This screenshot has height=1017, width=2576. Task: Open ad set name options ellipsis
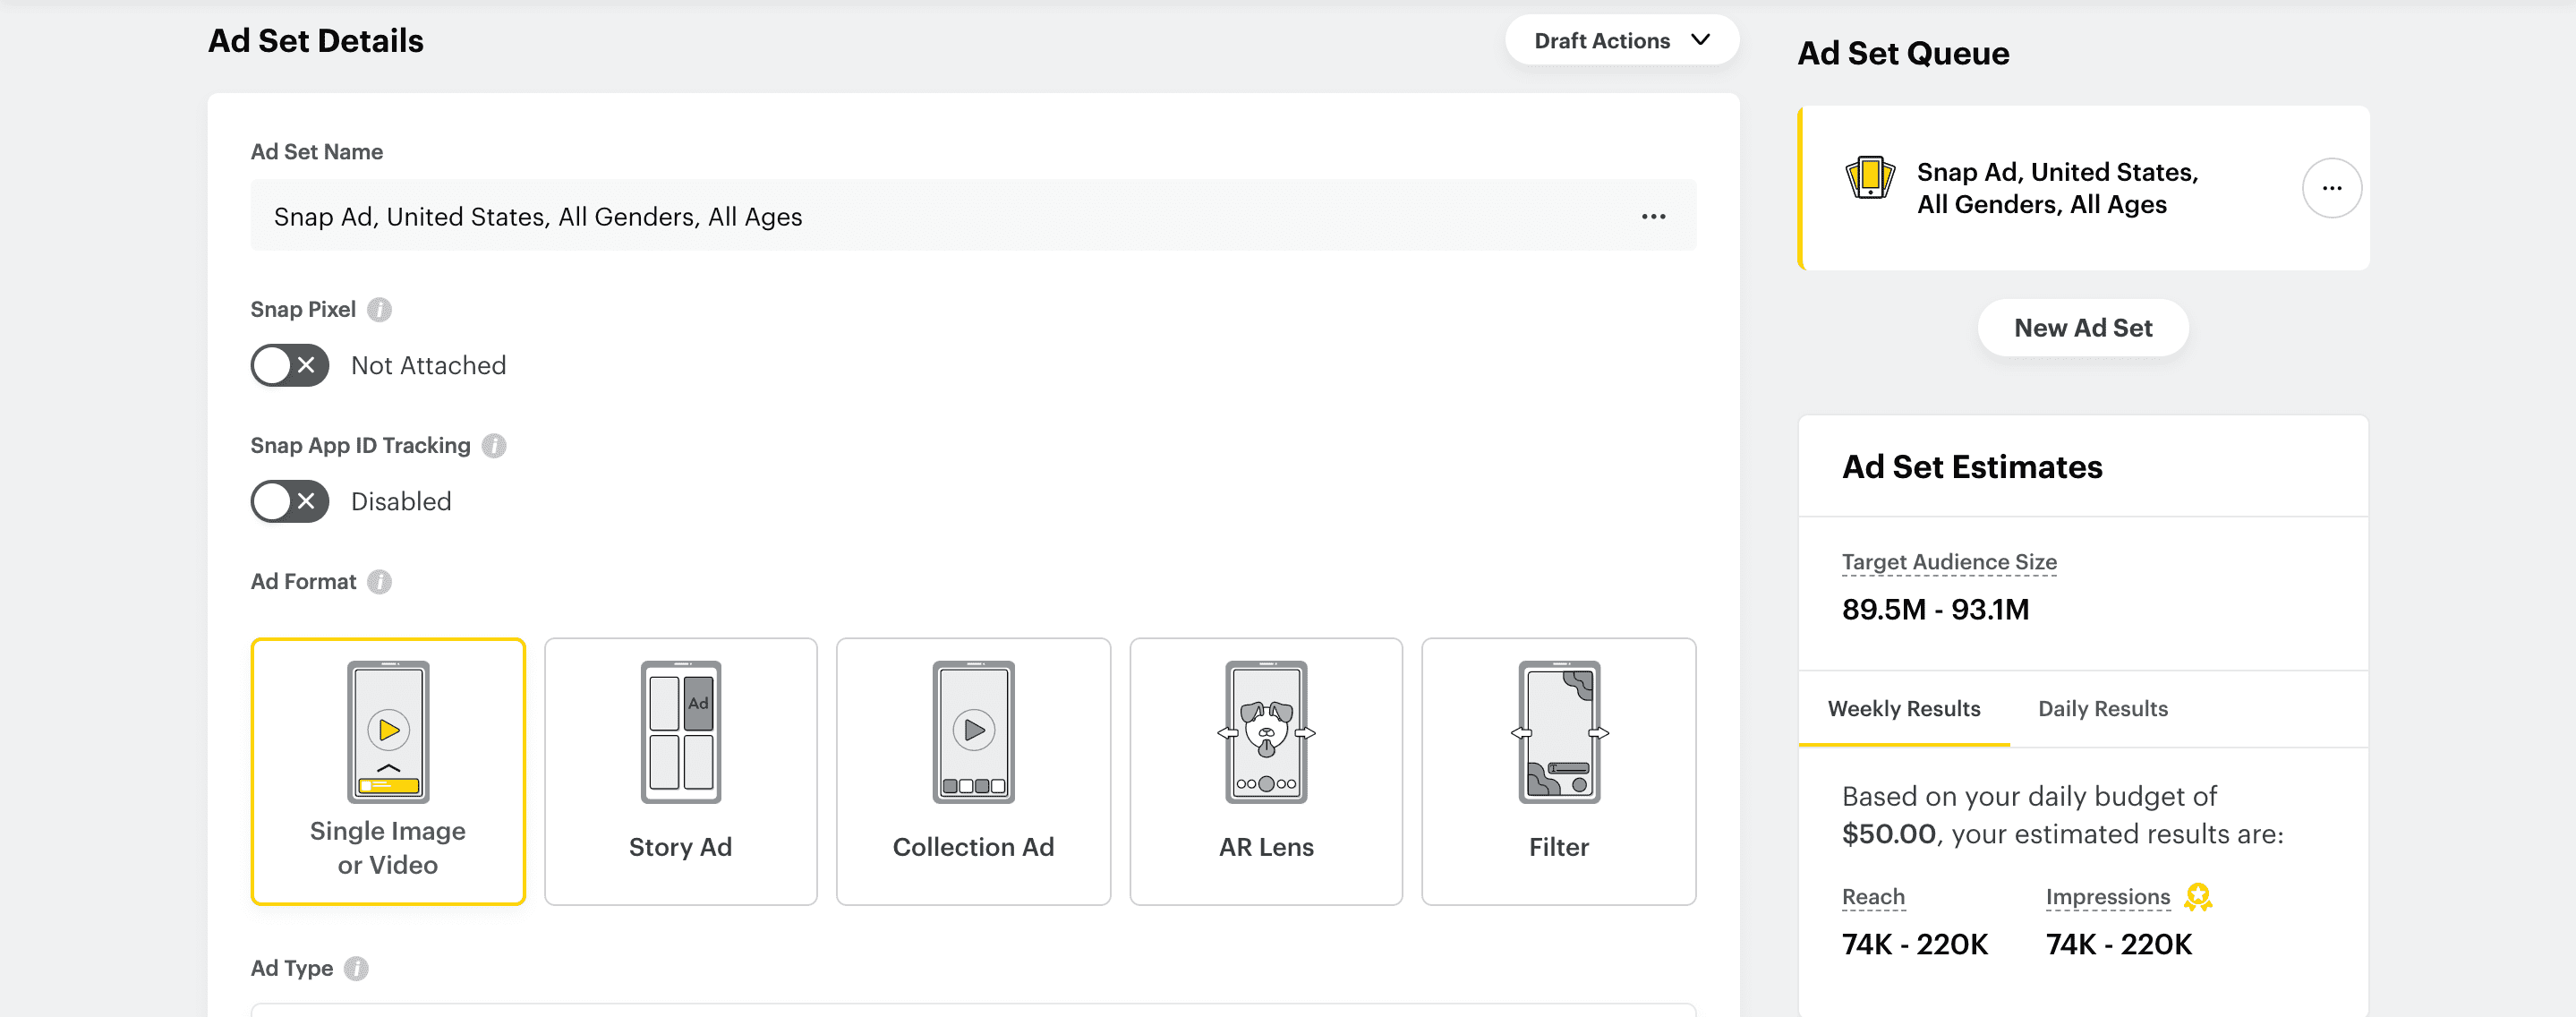click(x=1653, y=217)
